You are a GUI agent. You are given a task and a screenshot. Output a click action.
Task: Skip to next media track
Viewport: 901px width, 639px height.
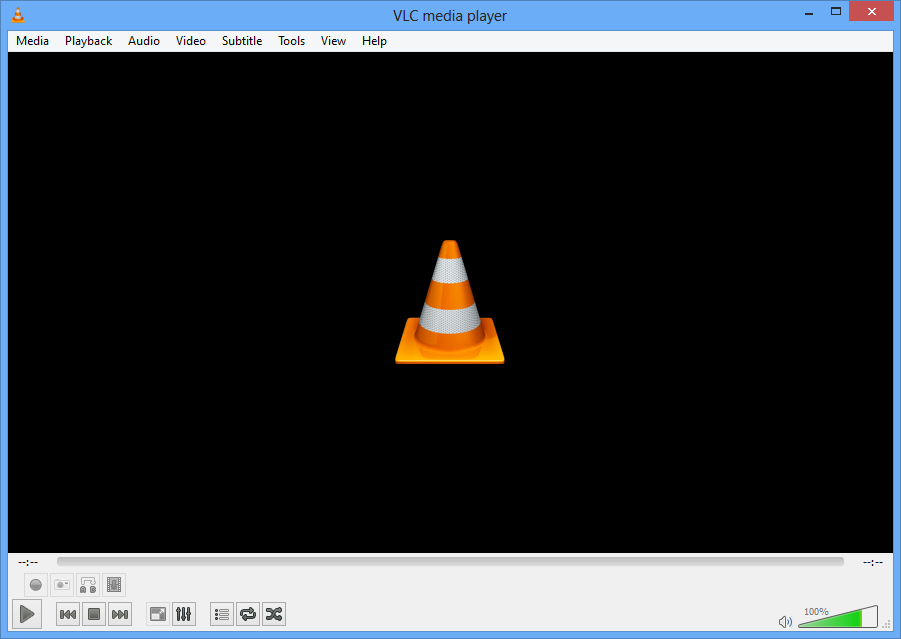pyautogui.click(x=120, y=614)
